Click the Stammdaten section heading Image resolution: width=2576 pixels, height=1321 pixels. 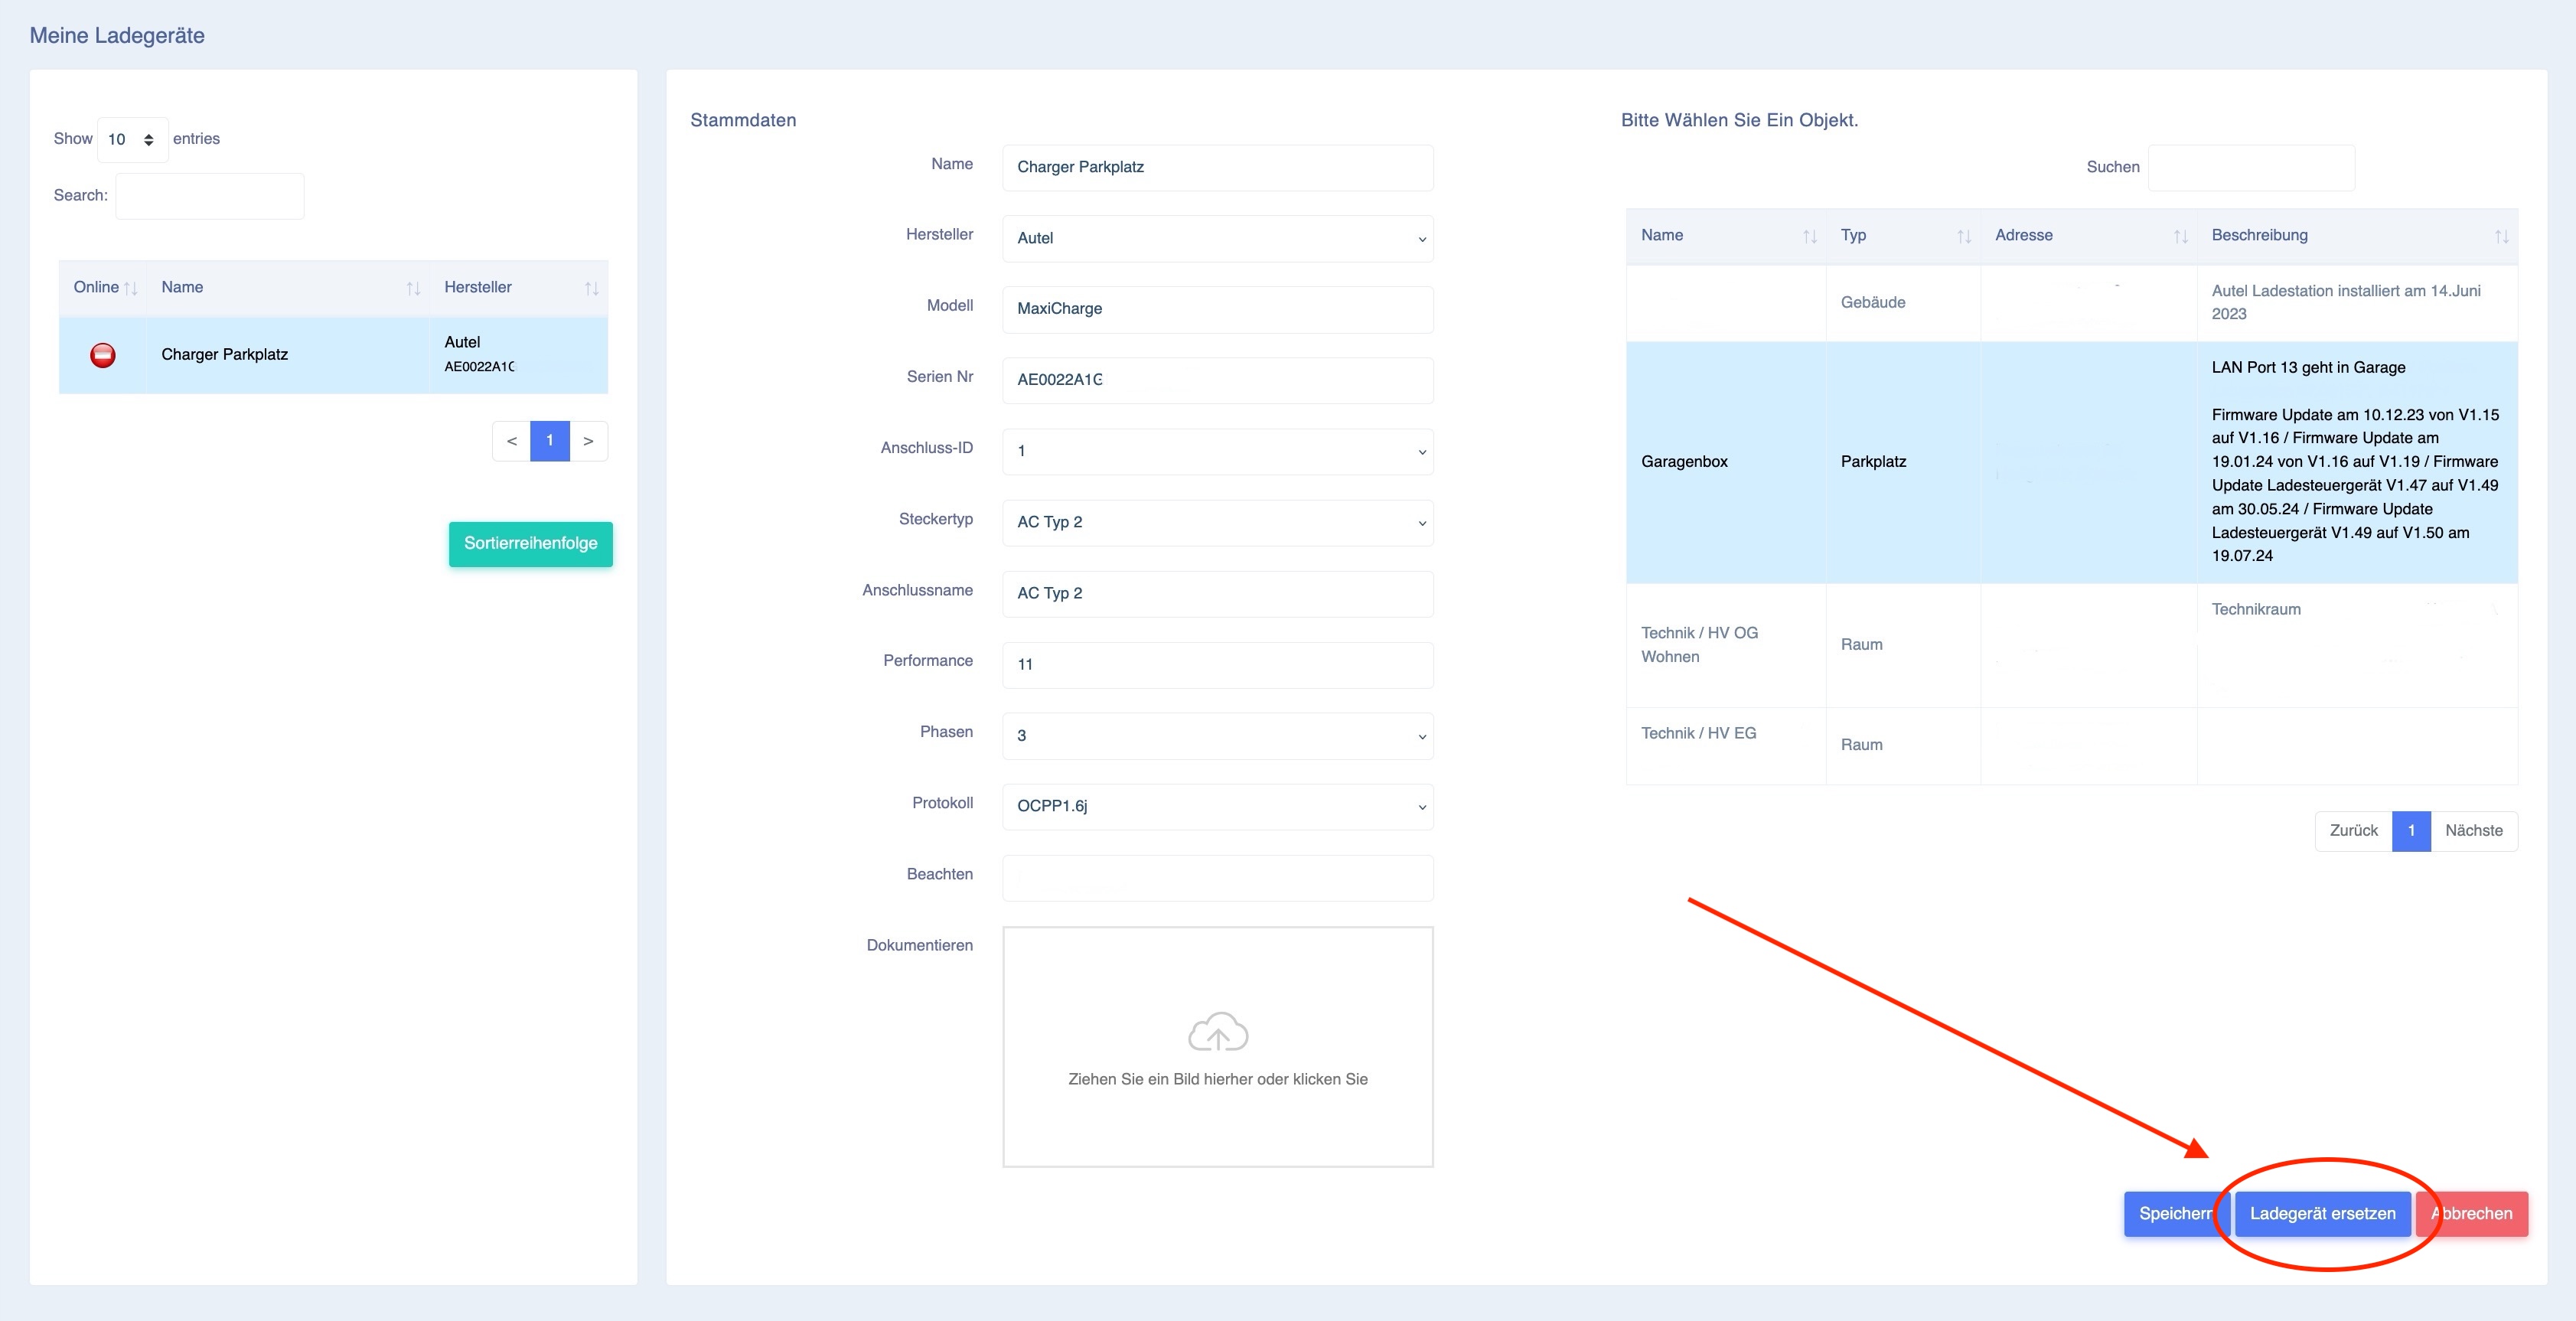(743, 120)
